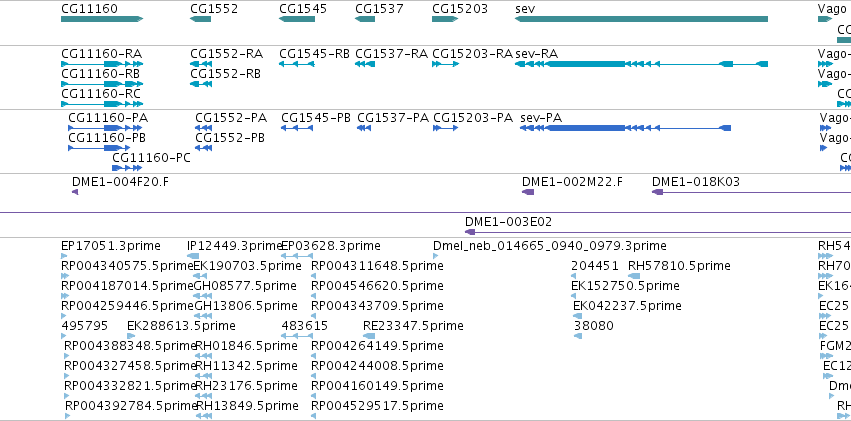Viewport: 851px width, 421px height.
Task: Click the sev-RA transcript glyph
Action: (x=641, y=64)
